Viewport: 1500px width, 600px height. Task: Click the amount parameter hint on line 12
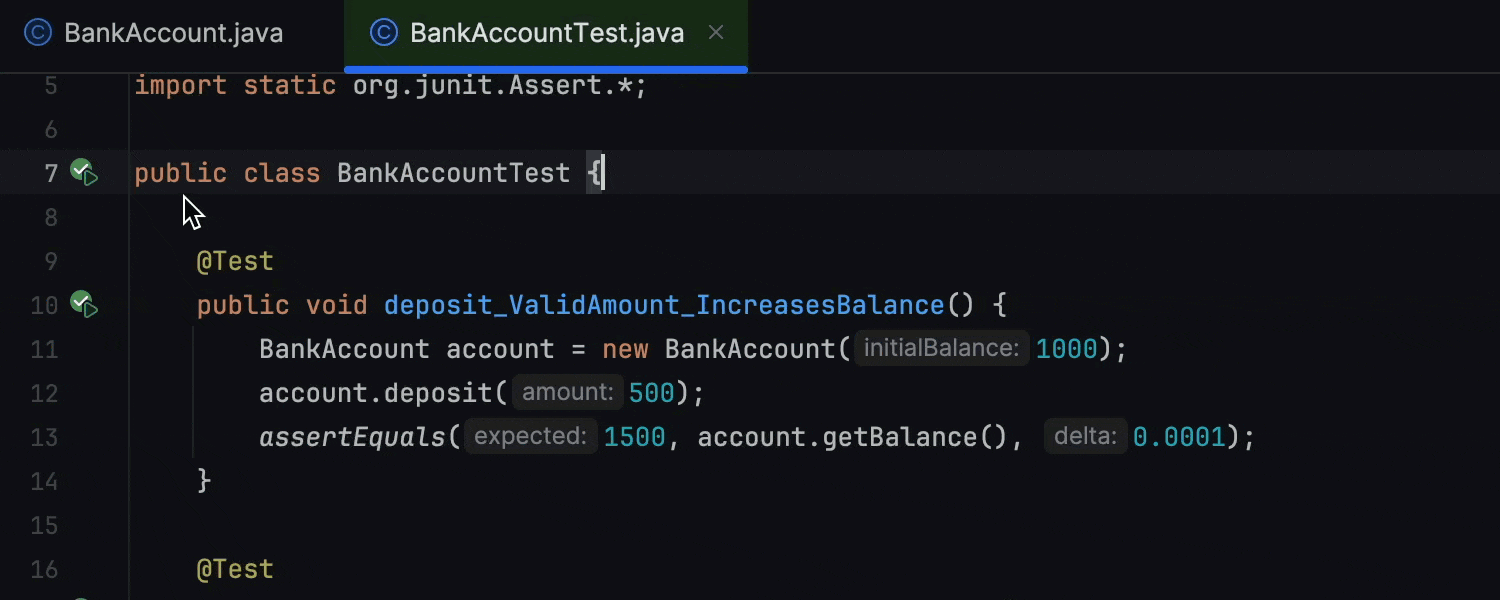tap(566, 392)
